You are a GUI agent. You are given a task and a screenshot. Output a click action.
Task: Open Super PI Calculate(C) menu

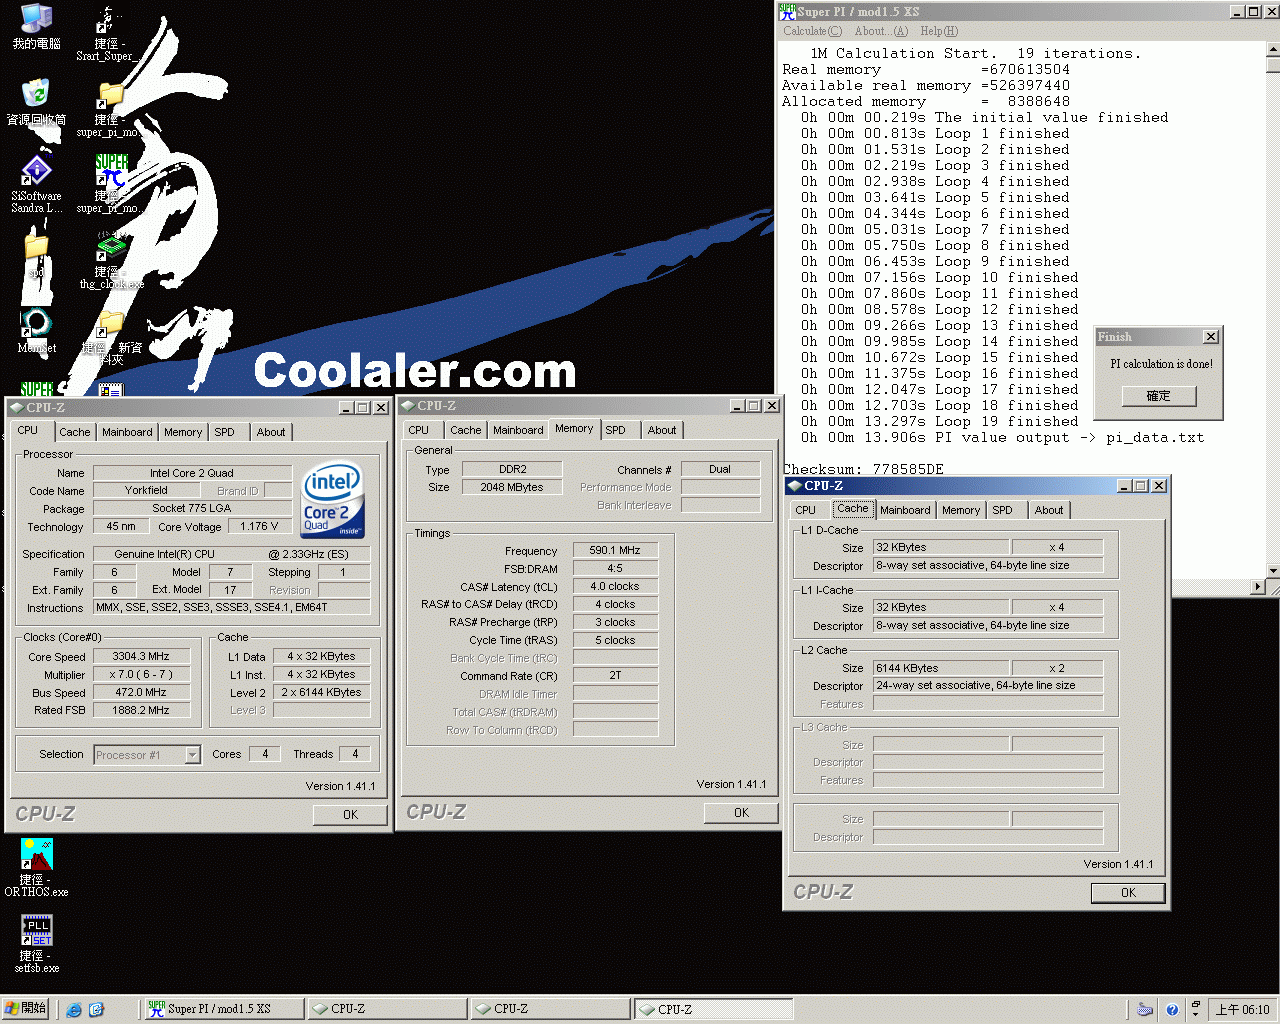click(812, 31)
